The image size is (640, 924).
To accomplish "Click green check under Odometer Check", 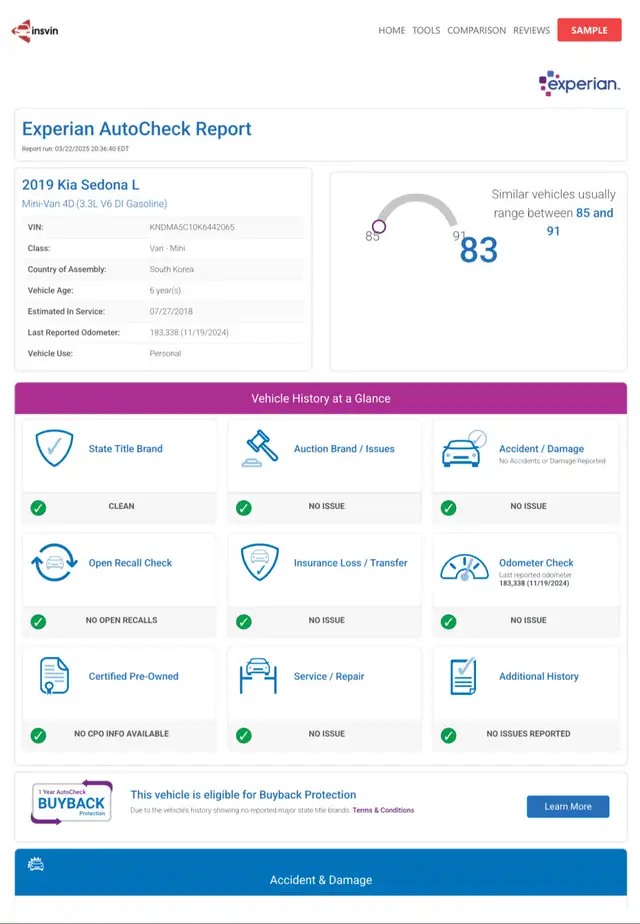I will point(448,621).
